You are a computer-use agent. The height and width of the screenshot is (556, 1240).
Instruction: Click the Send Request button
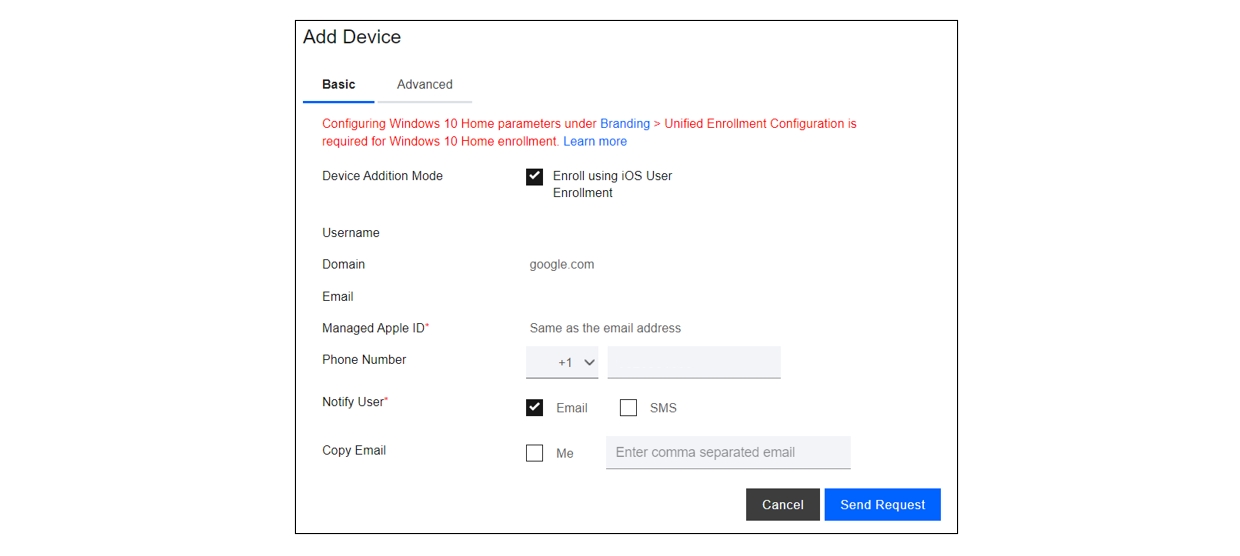tap(883, 505)
